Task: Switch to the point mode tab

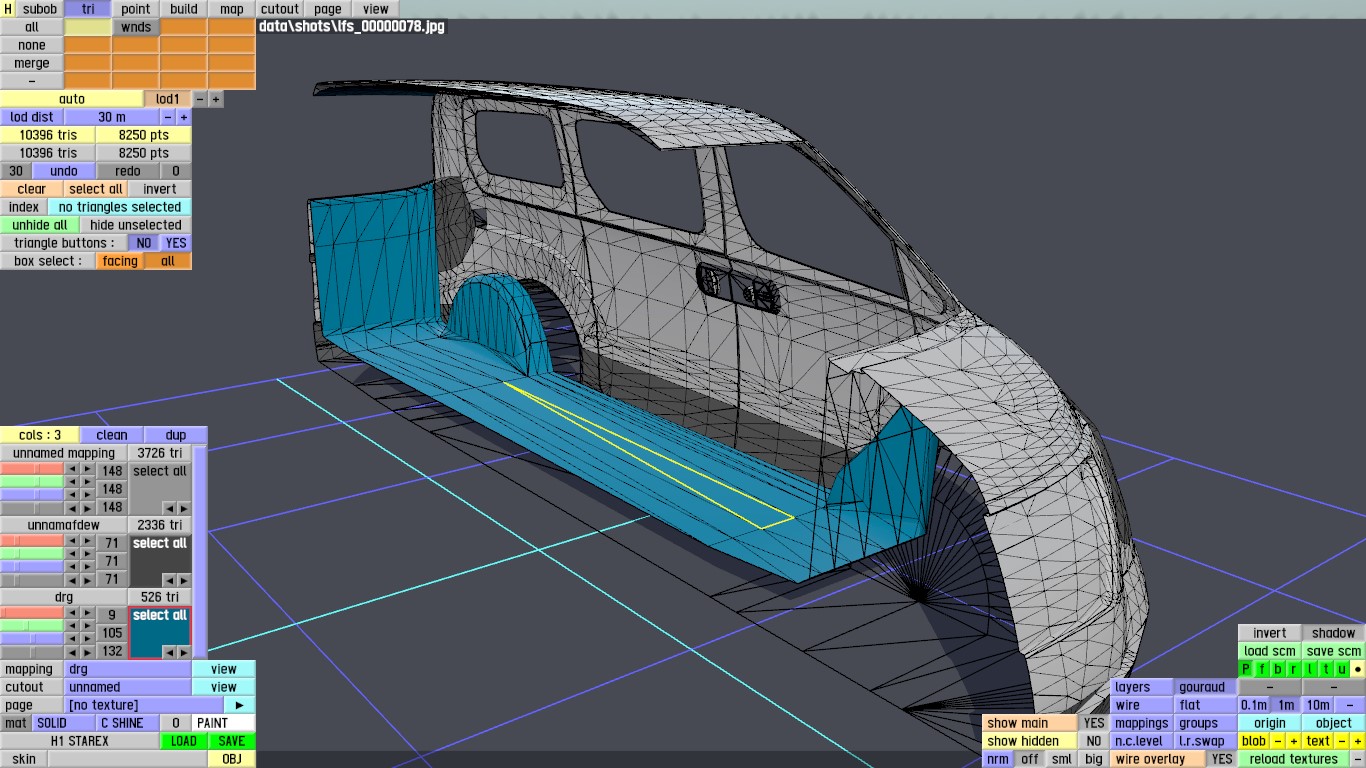Action: 135,9
